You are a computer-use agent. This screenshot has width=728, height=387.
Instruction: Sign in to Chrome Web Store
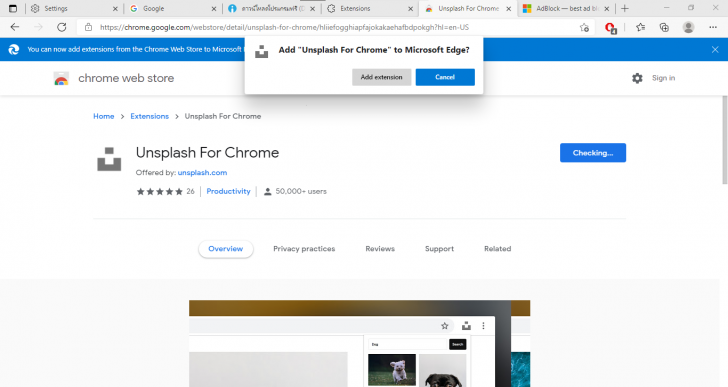point(663,78)
